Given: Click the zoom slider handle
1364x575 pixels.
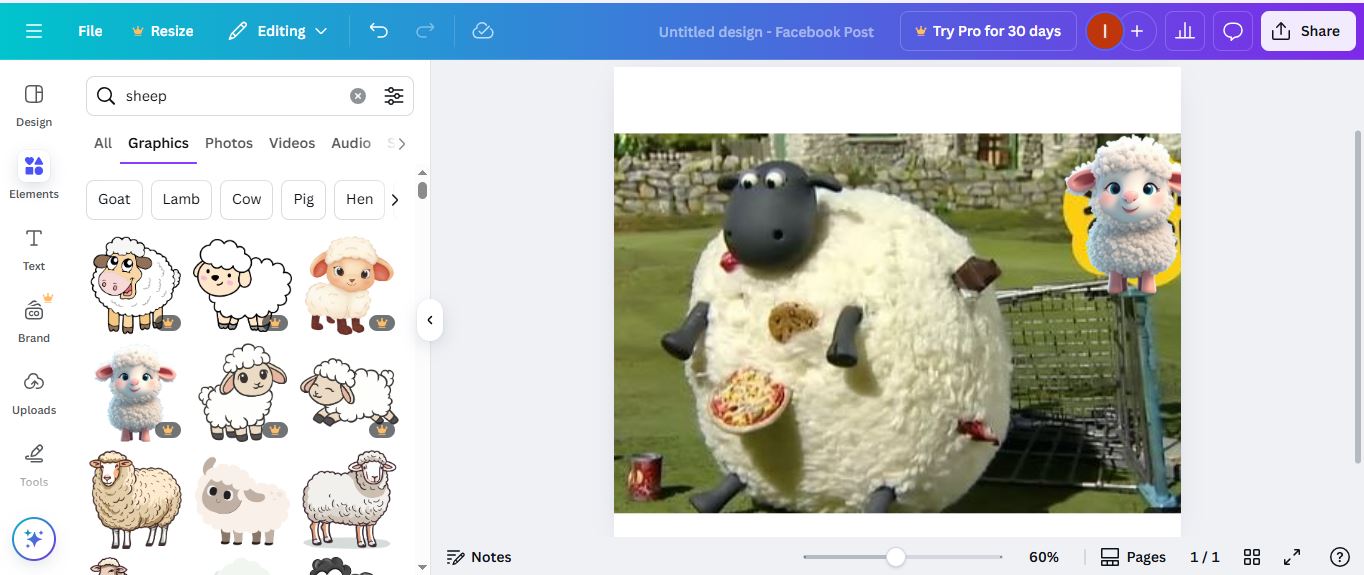Looking at the screenshot, I should click(x=896, y=557).
